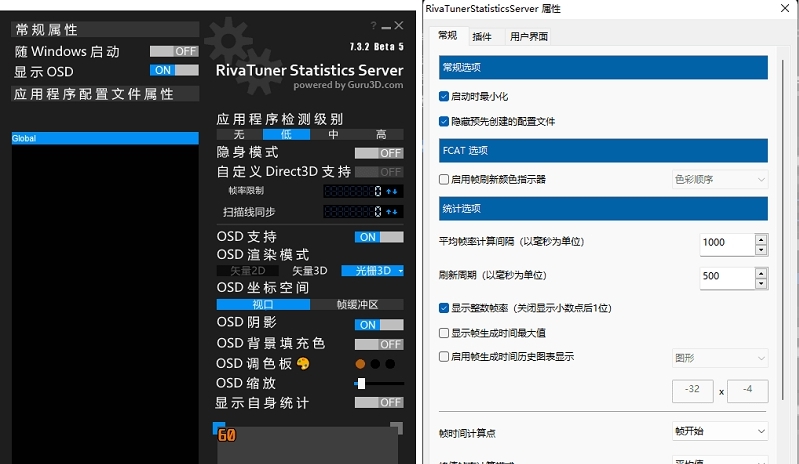
Task: Click the scanline sync value field
Action: (x=353, y=212)
